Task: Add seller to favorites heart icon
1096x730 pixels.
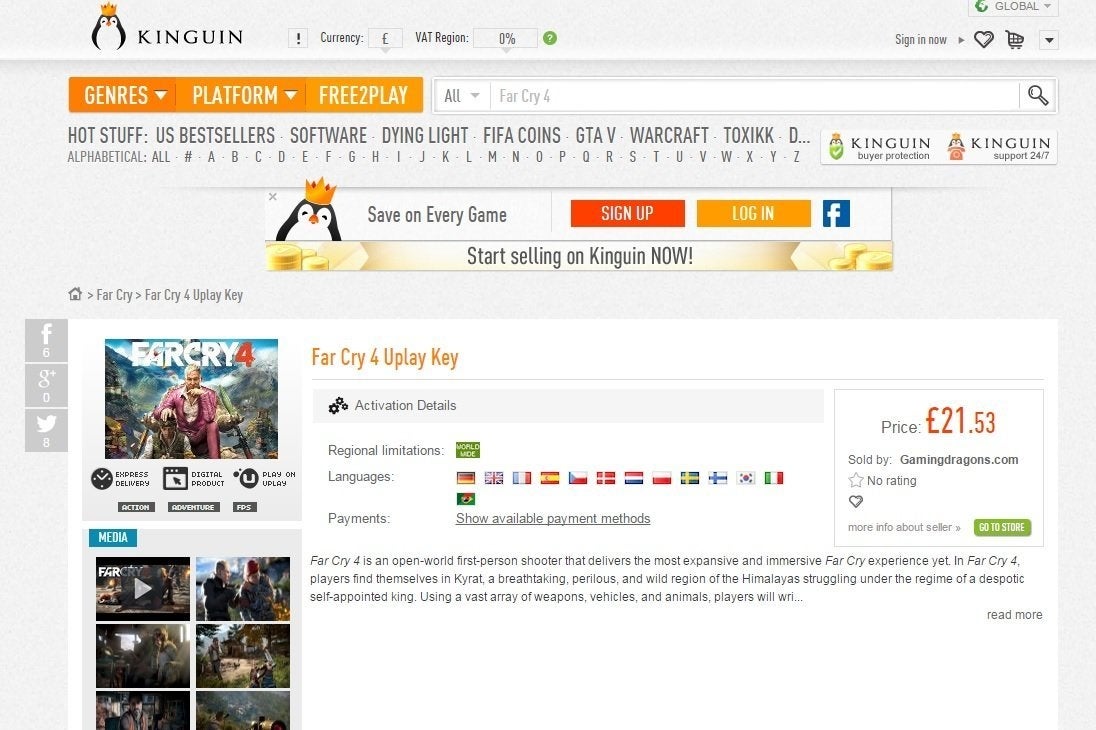Action: (855, 502)
